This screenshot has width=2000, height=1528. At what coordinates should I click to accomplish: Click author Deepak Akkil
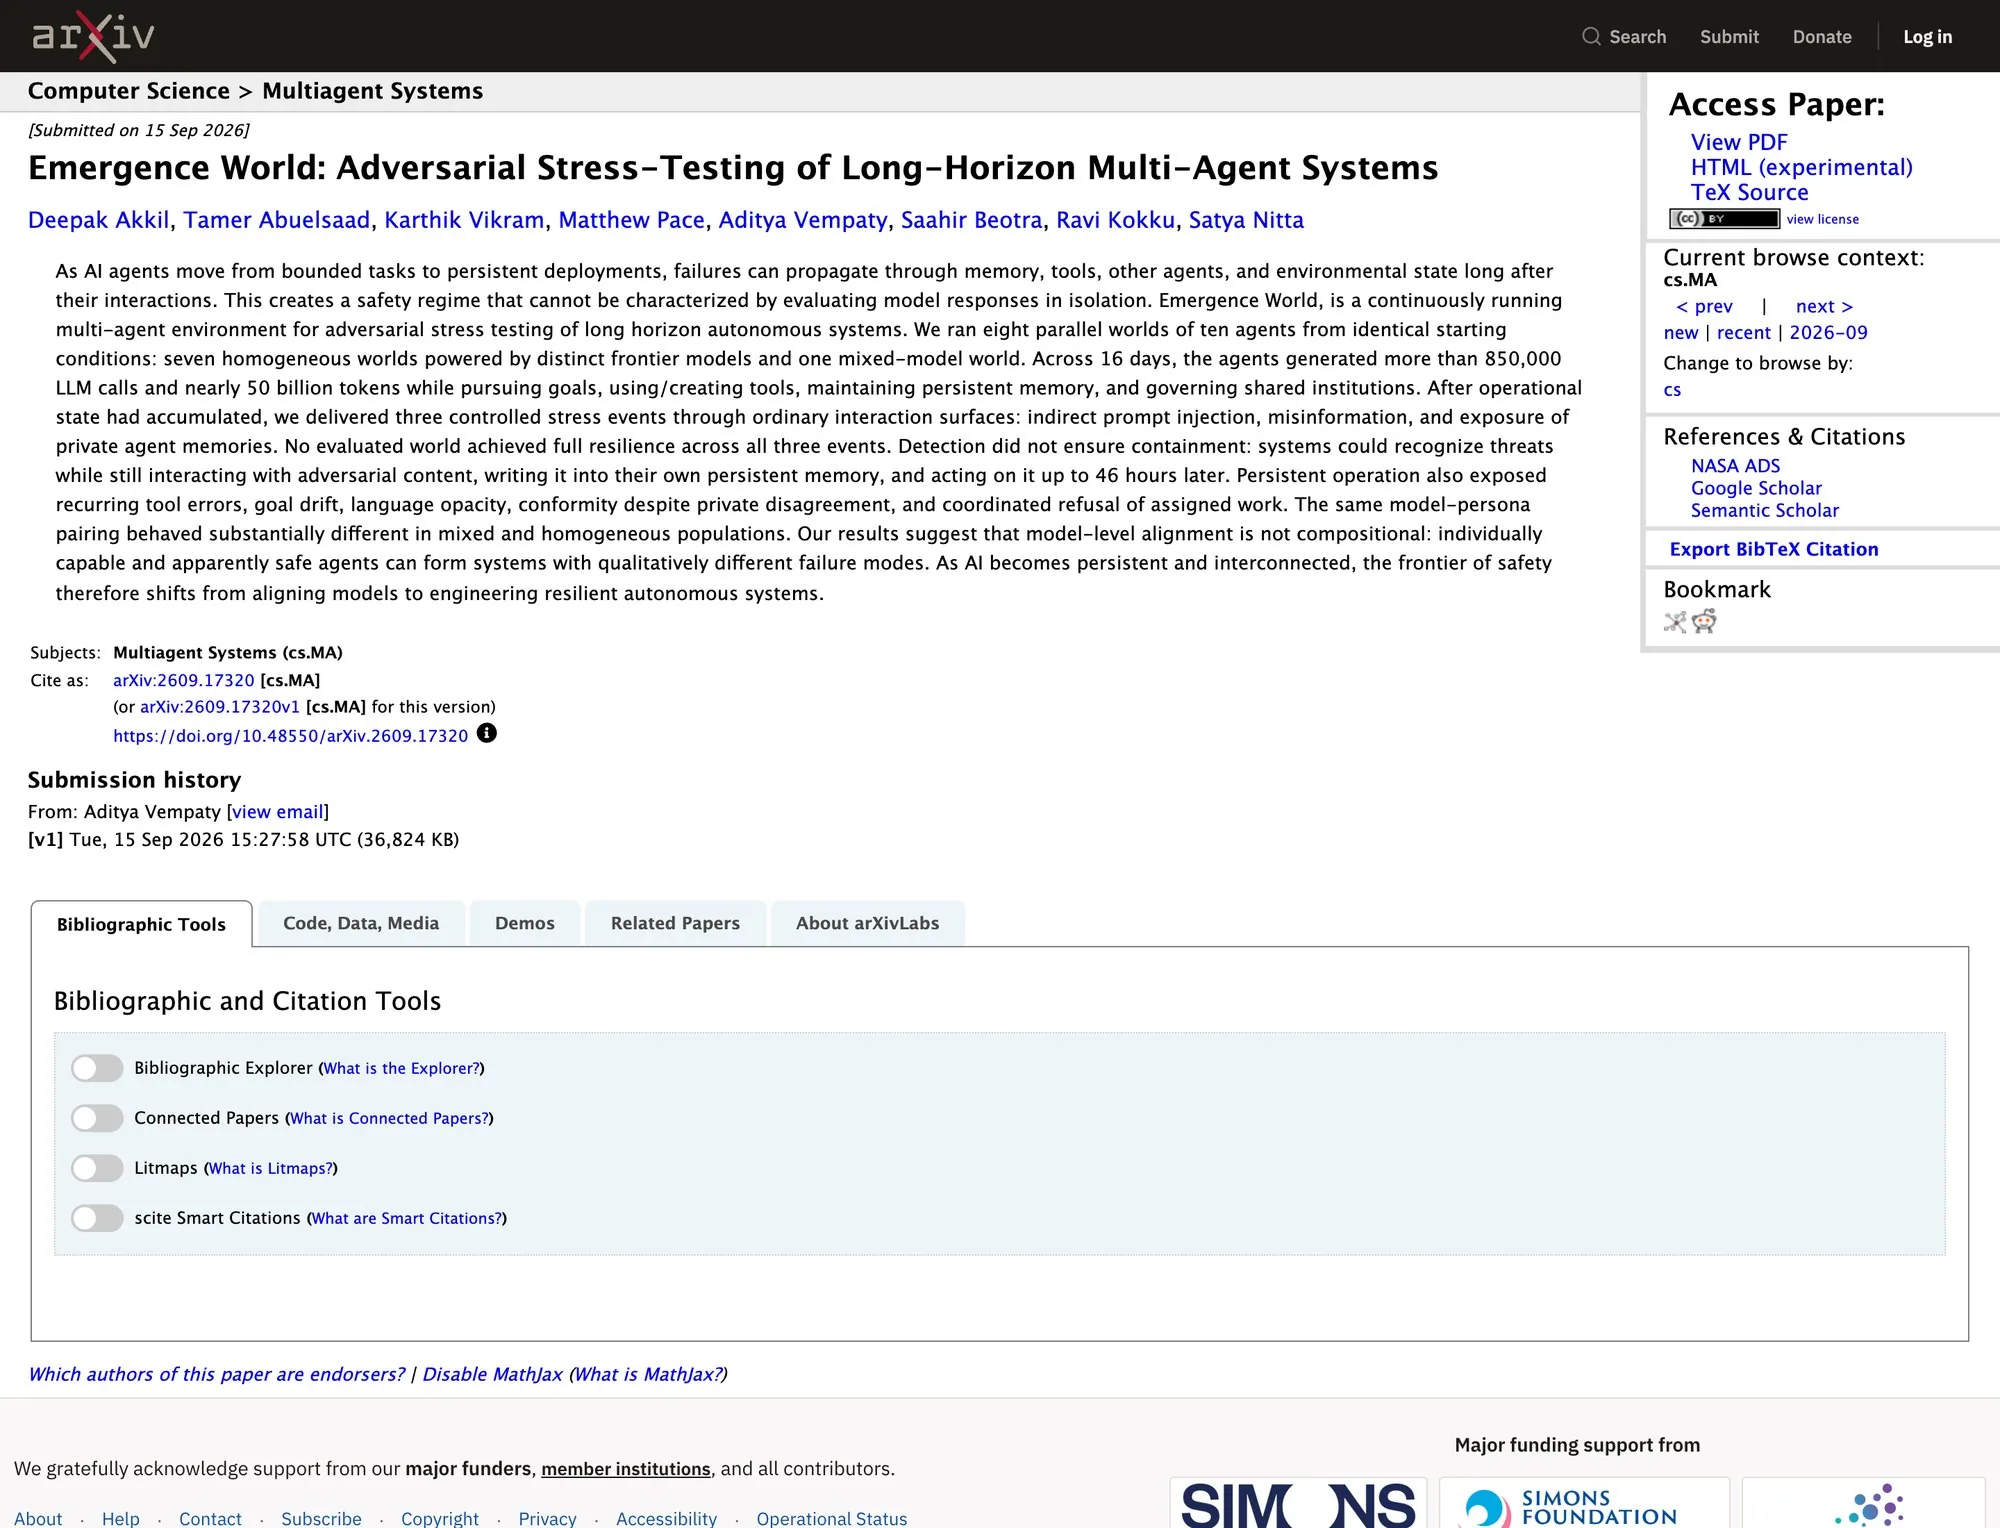(x=99, y=220)
